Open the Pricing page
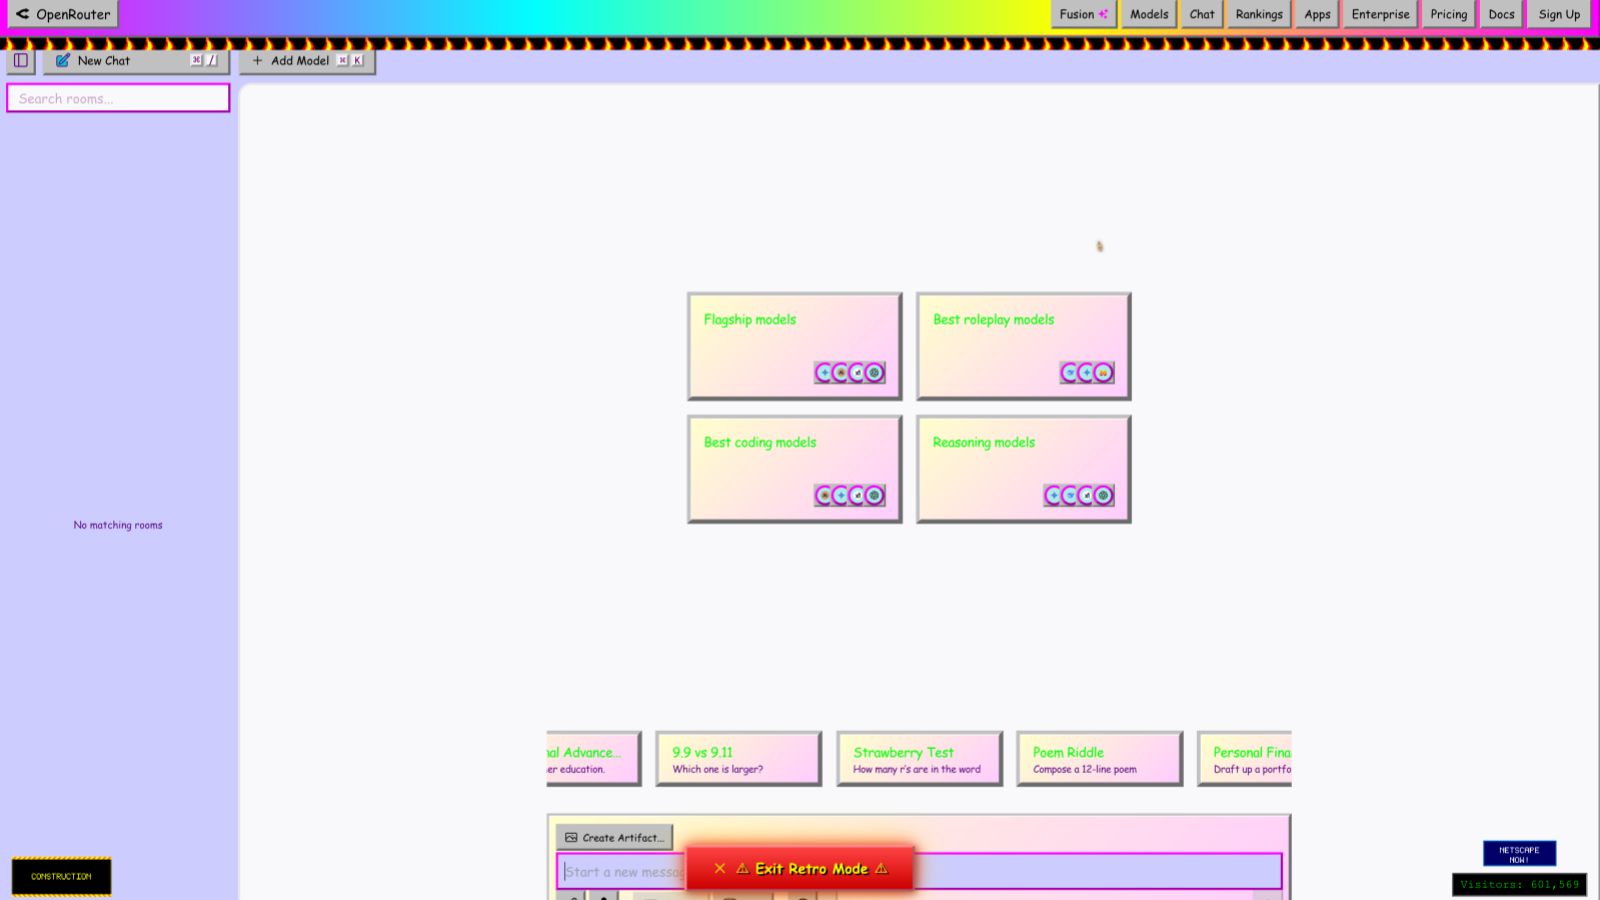The height and width of the screenshot is (900, 1600). point(1448,14)
